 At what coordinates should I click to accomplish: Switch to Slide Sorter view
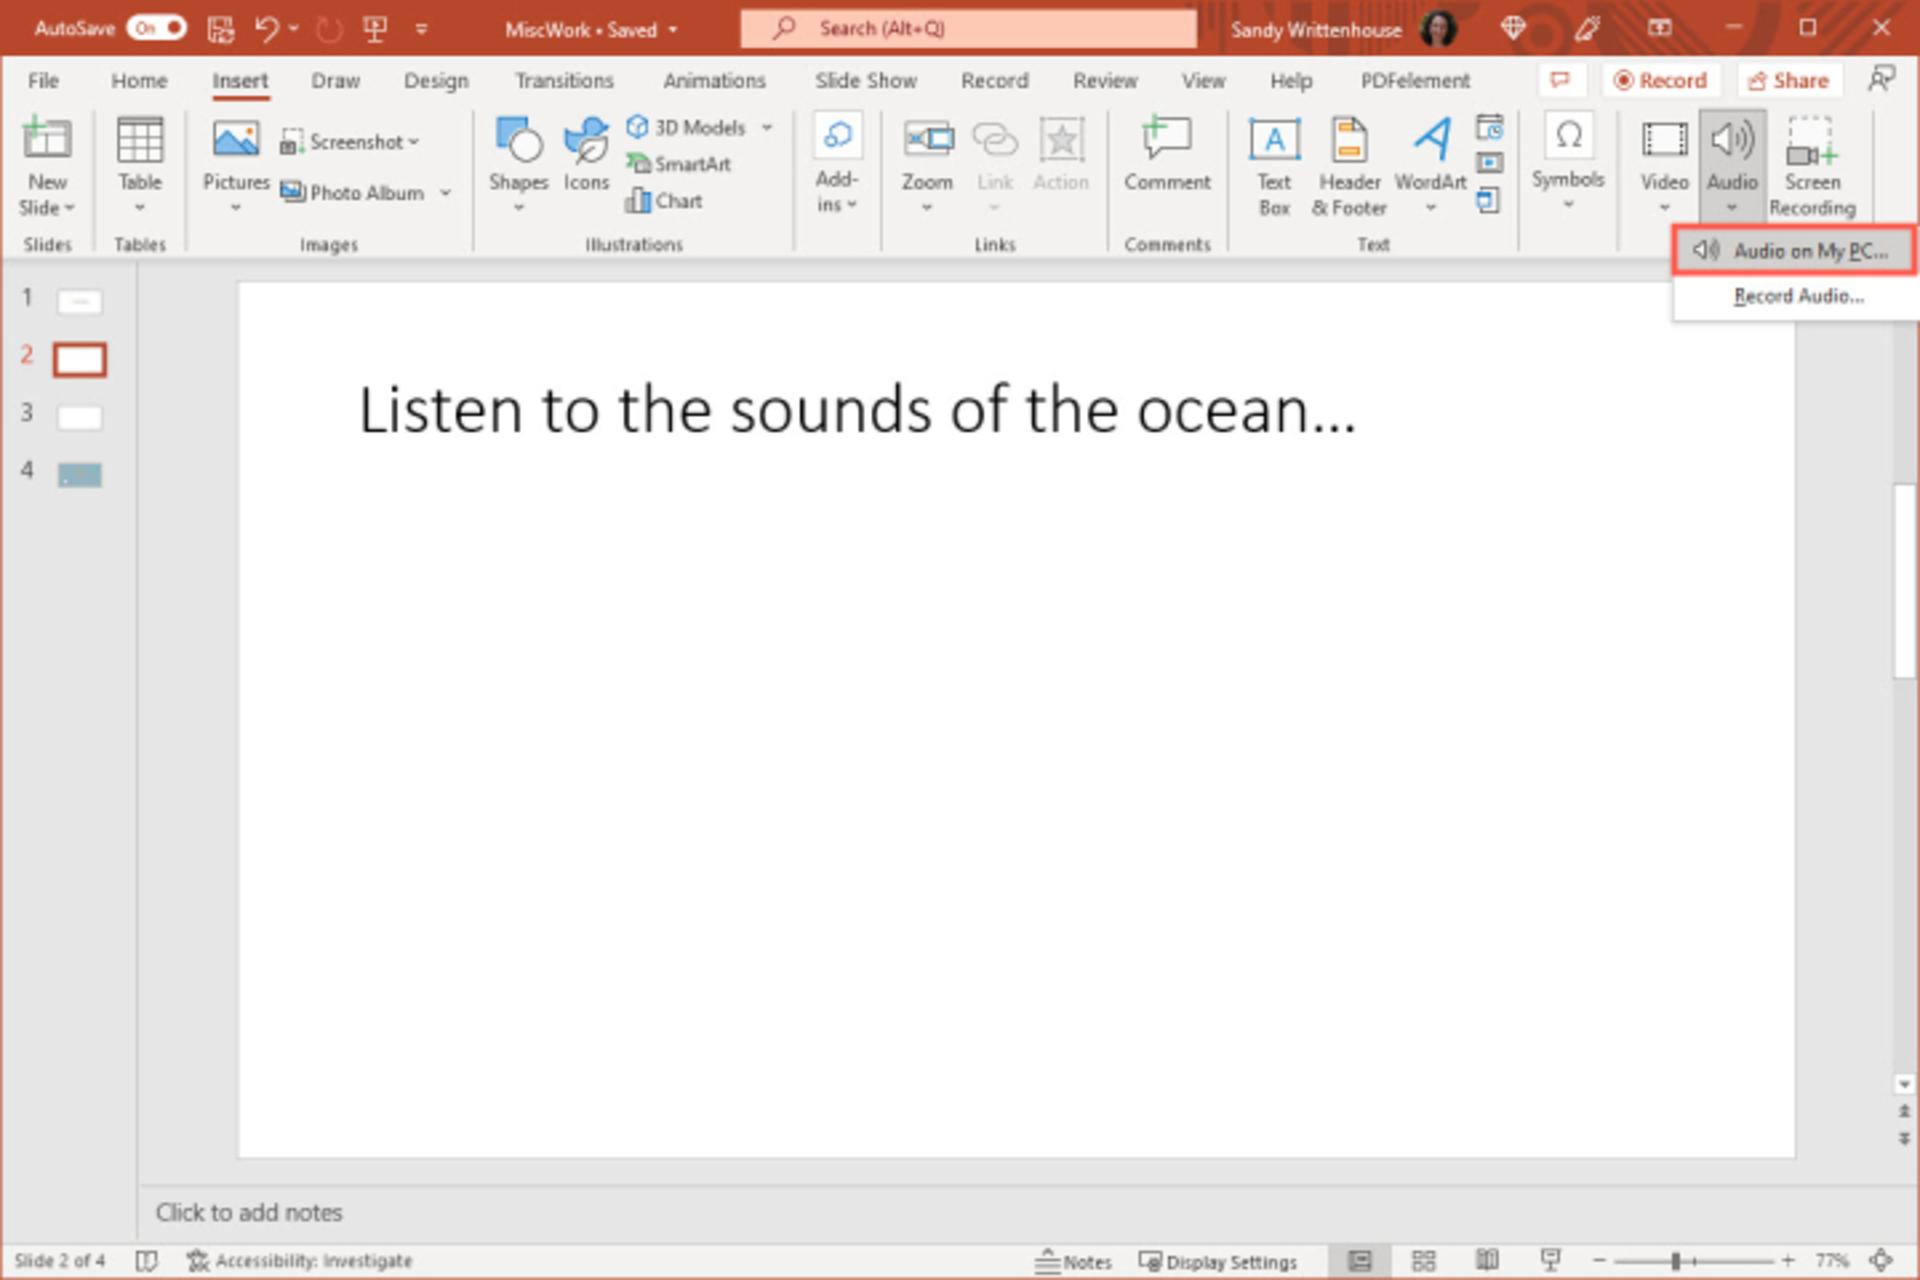(x=1423, y=1261)
